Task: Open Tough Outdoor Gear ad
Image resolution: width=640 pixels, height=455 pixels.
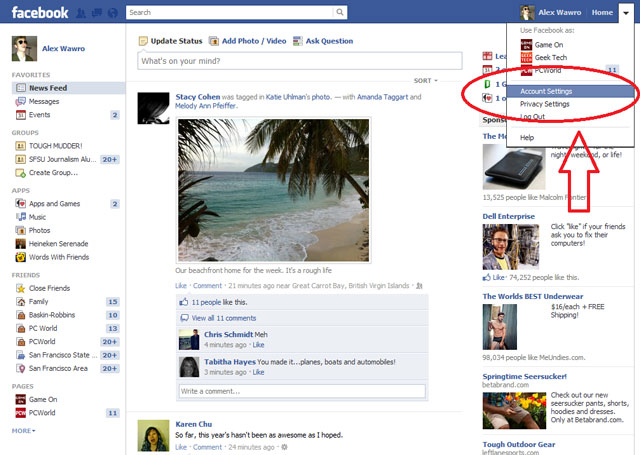Action: (x=518, y=444)
